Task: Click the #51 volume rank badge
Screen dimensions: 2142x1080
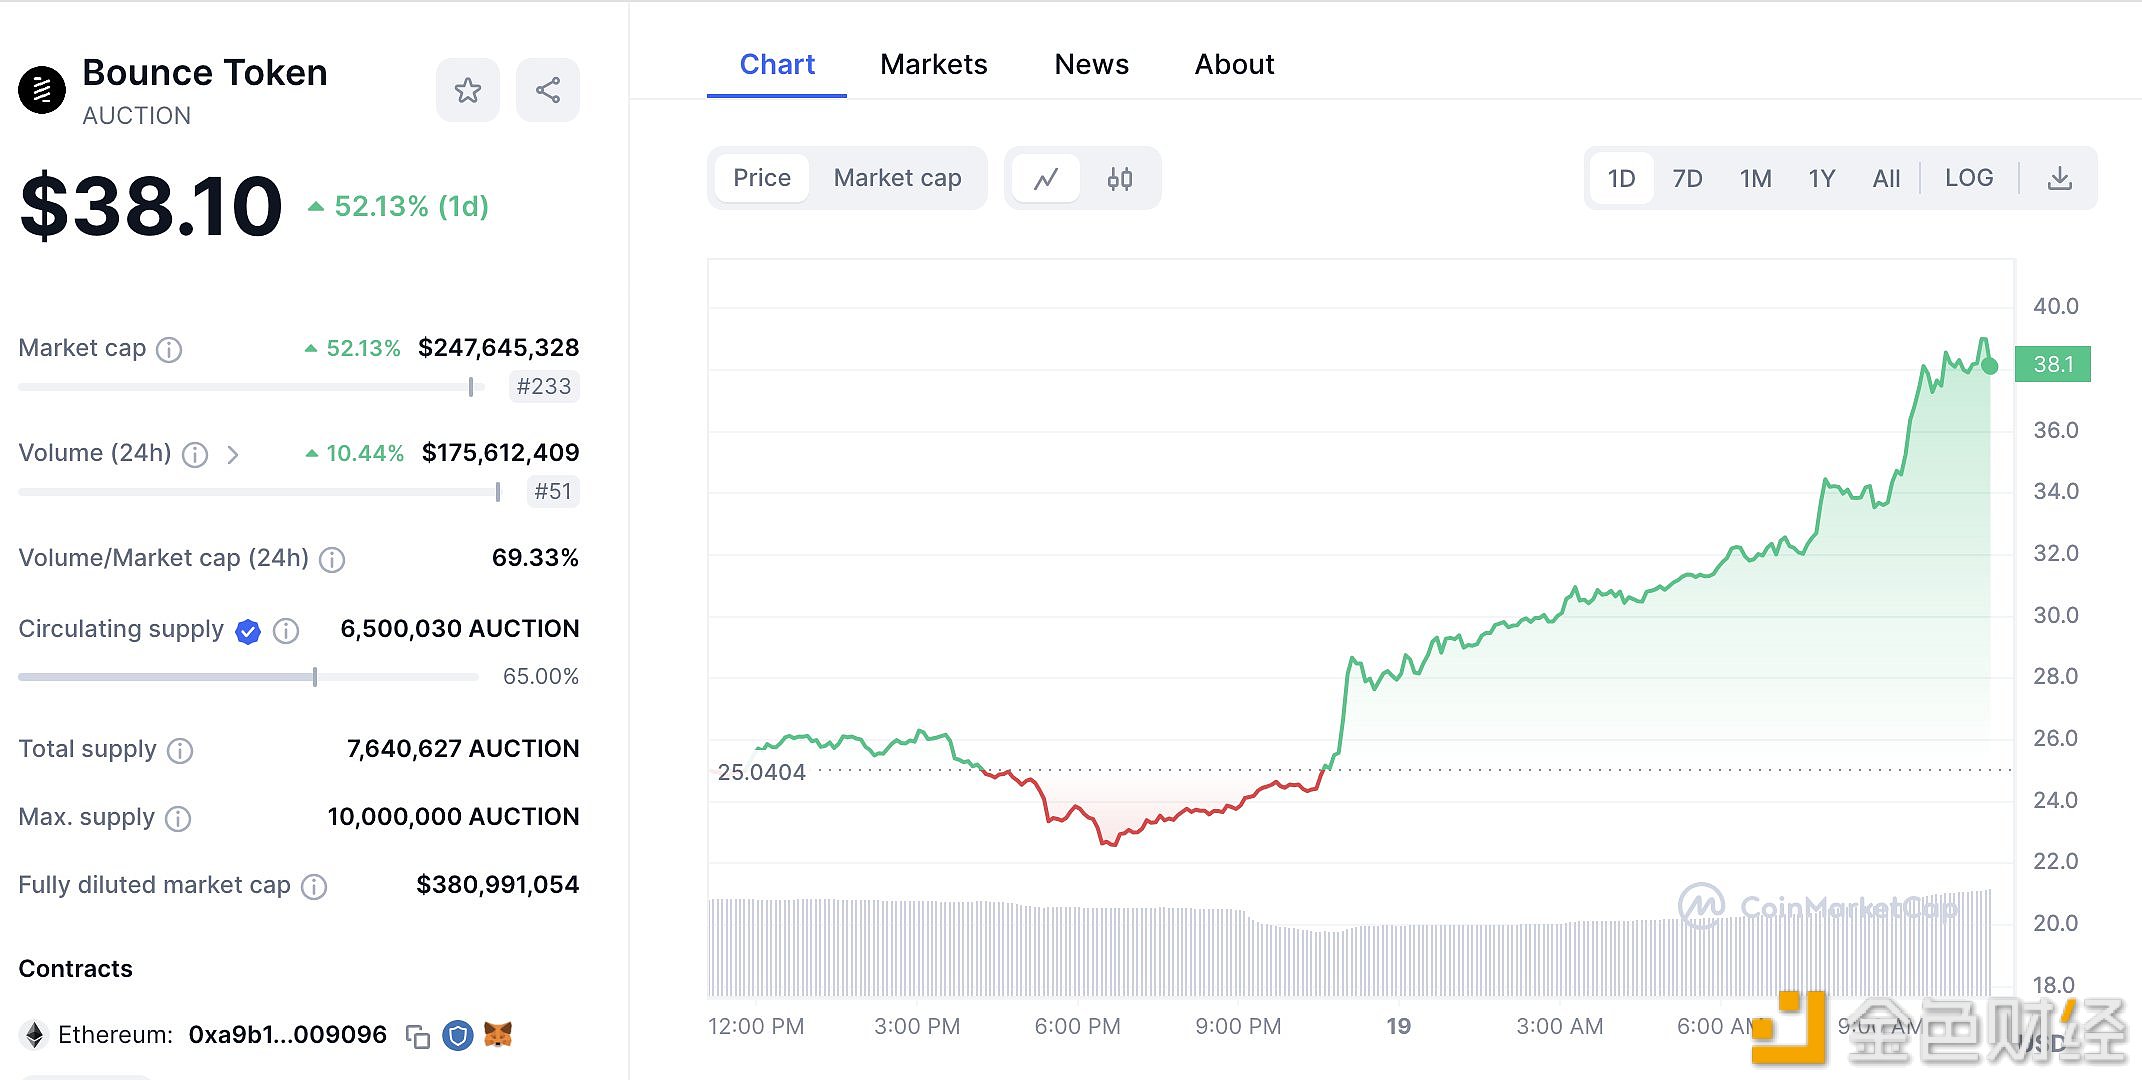Action: pyautogui.click(x=553, y=492)
